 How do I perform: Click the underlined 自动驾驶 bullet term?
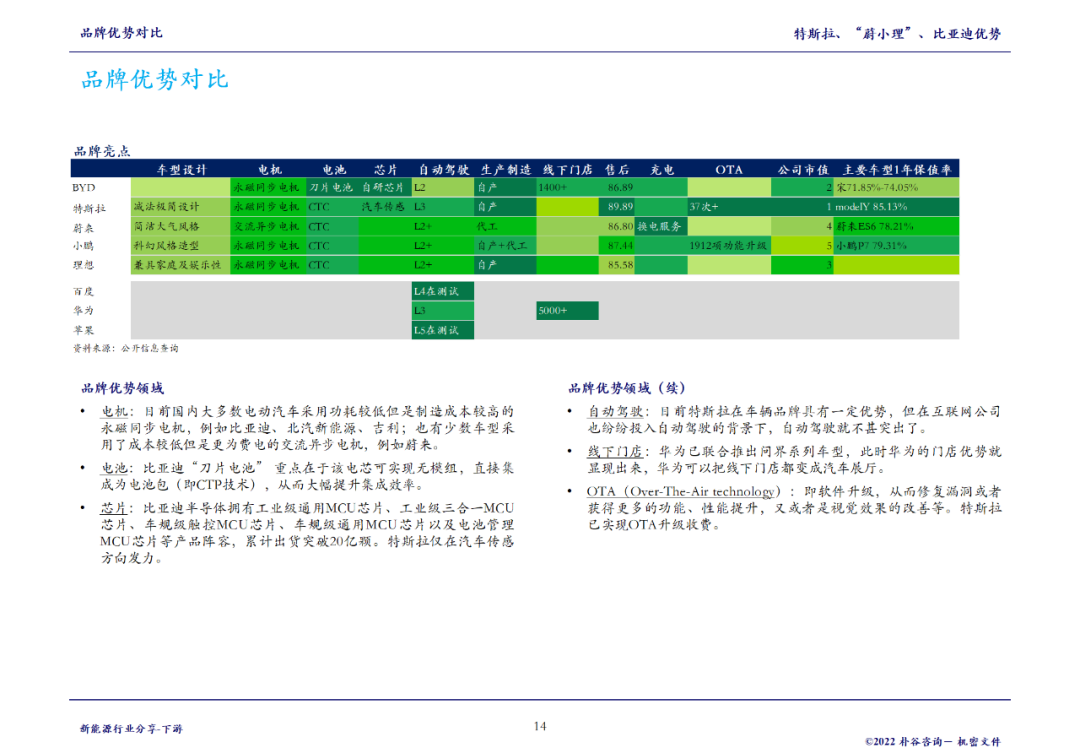point(614,412)
